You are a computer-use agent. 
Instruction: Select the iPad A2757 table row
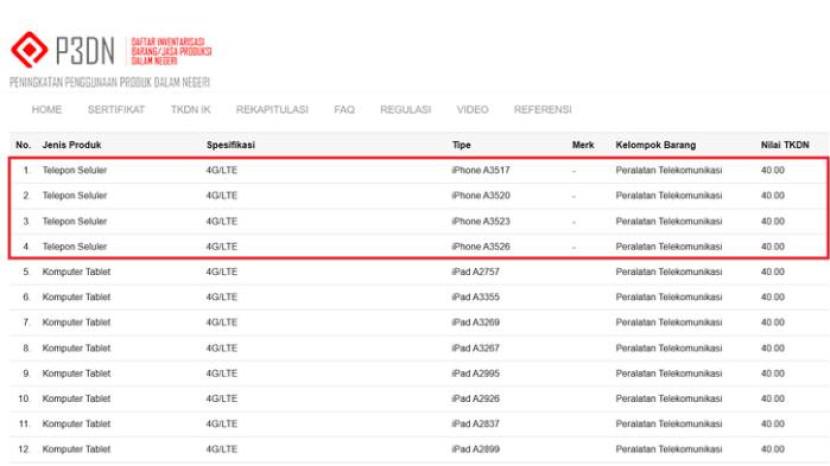pos(474,272)
